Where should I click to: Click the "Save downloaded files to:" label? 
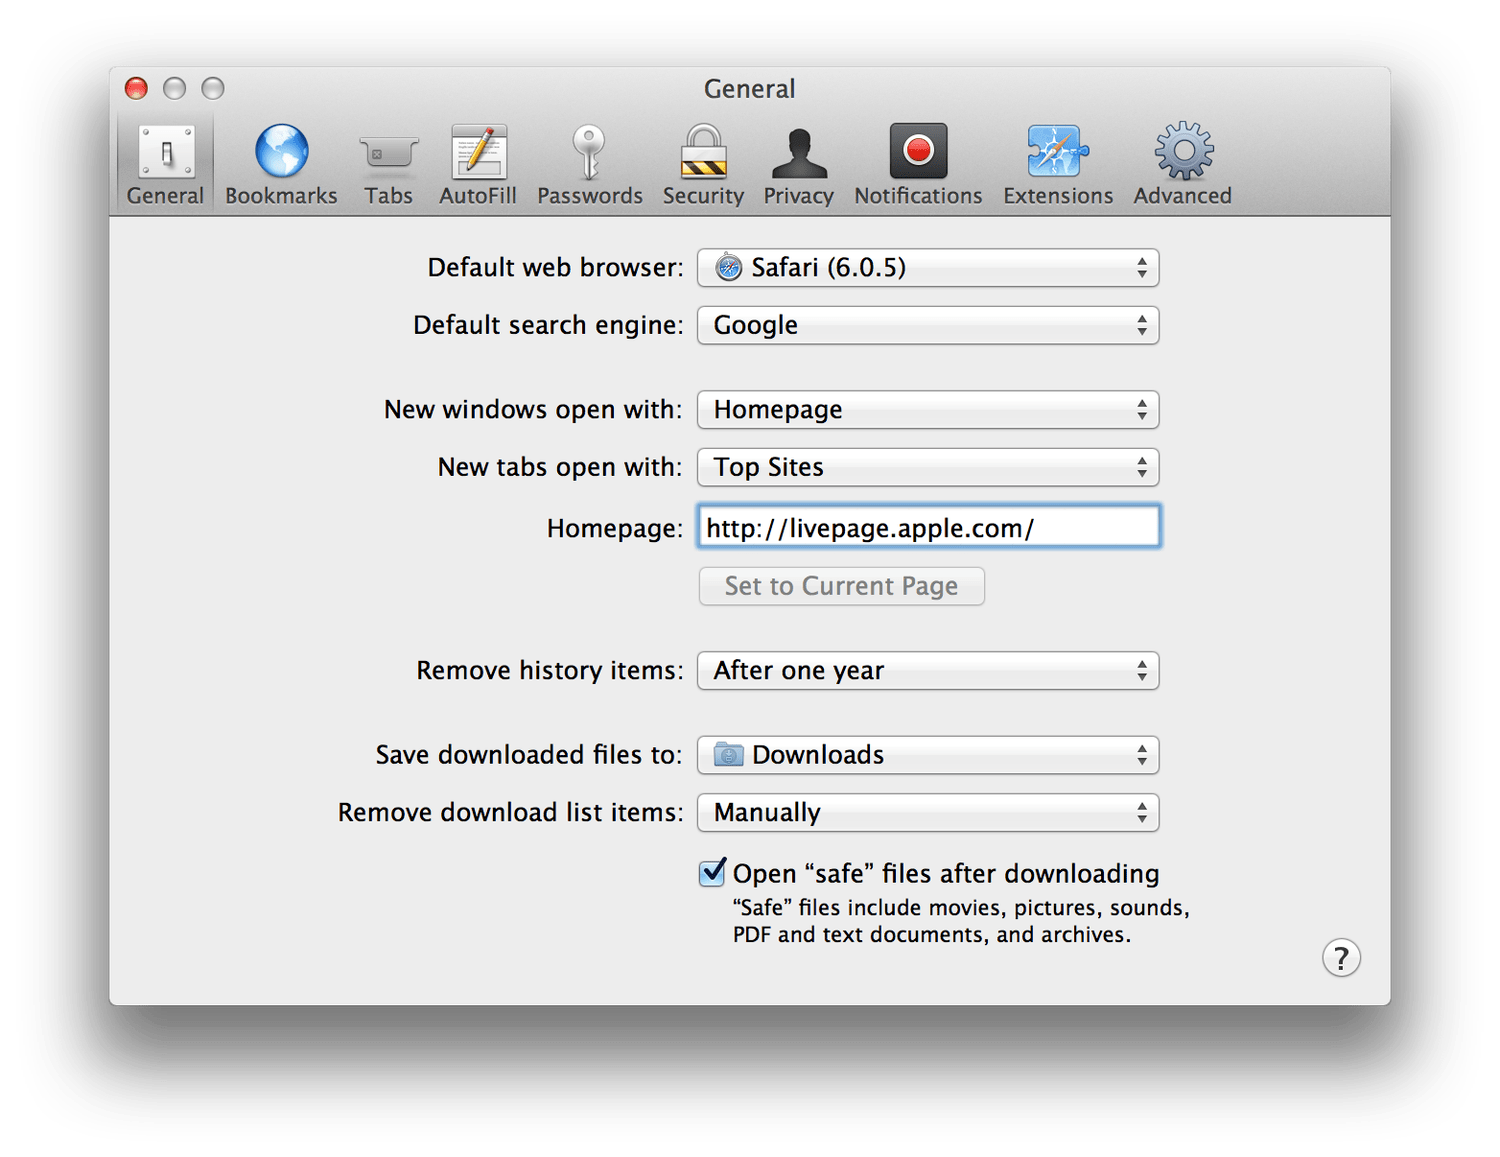coord(529,755)
